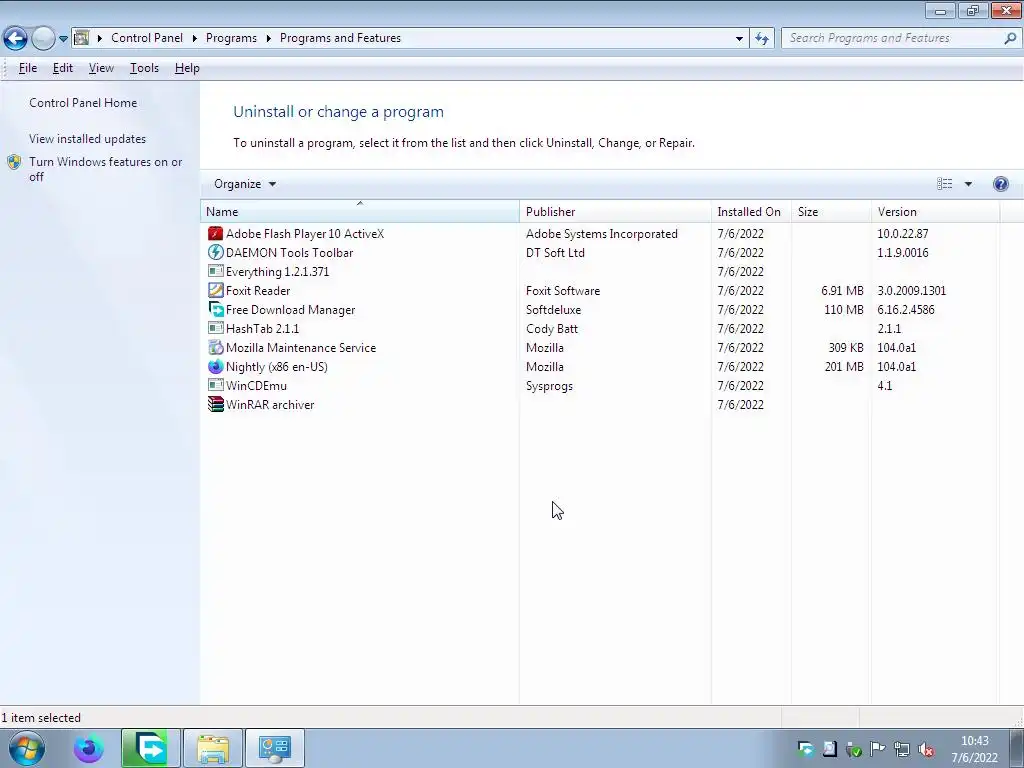Sort by the Version column header

935,212
